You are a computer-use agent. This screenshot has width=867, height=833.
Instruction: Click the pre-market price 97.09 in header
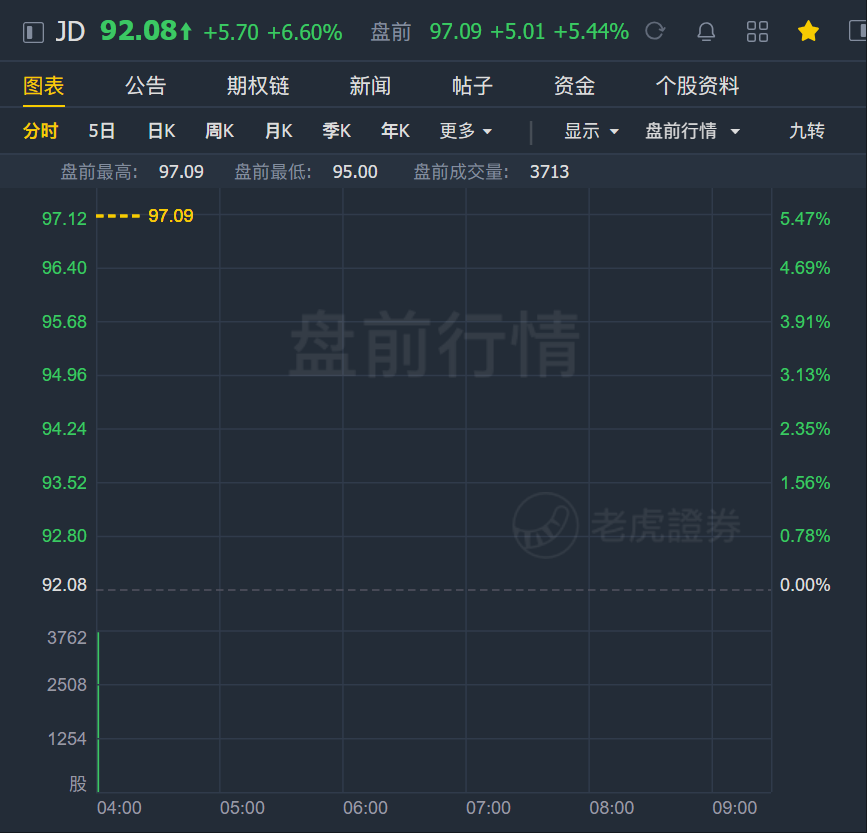456,32
